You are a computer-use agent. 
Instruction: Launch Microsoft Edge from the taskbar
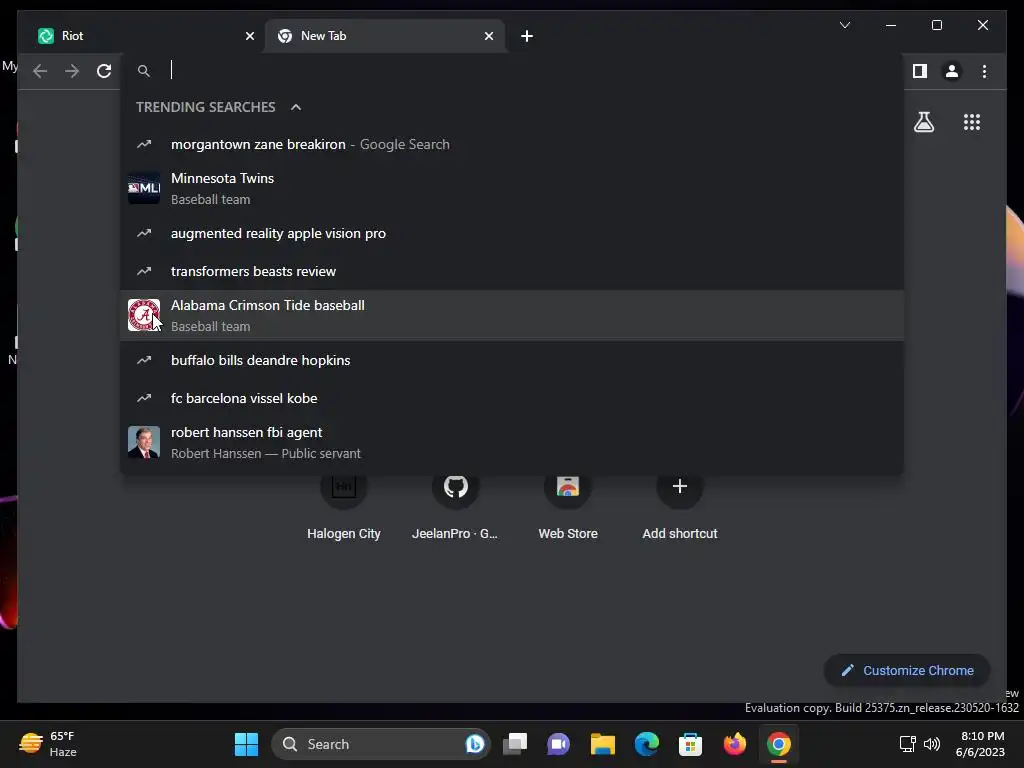[647, 744]
